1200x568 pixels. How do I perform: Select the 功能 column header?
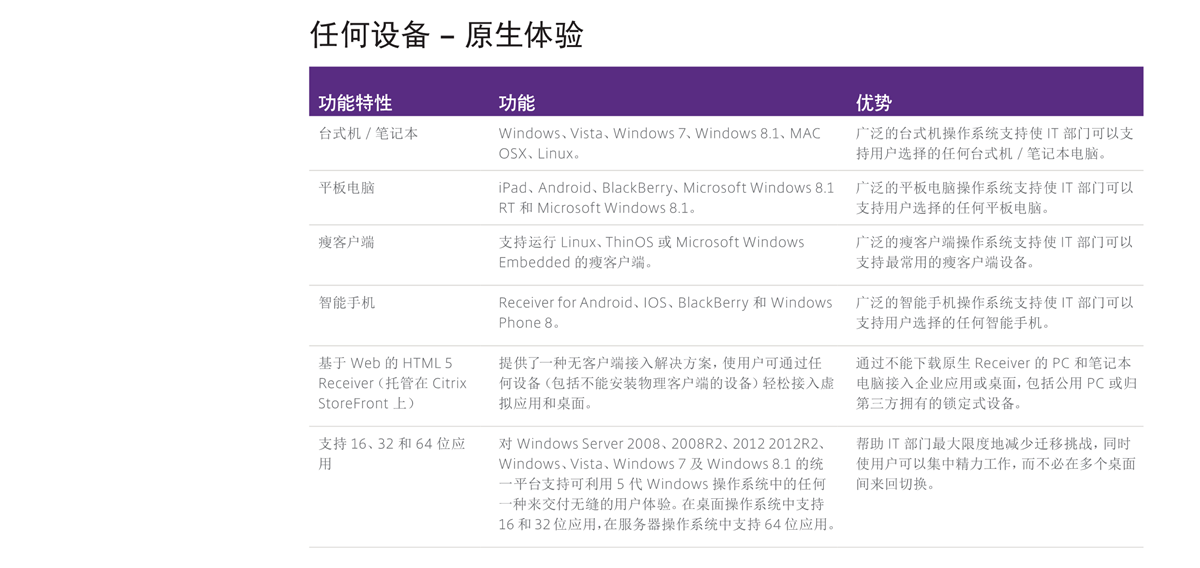(517, 103)
